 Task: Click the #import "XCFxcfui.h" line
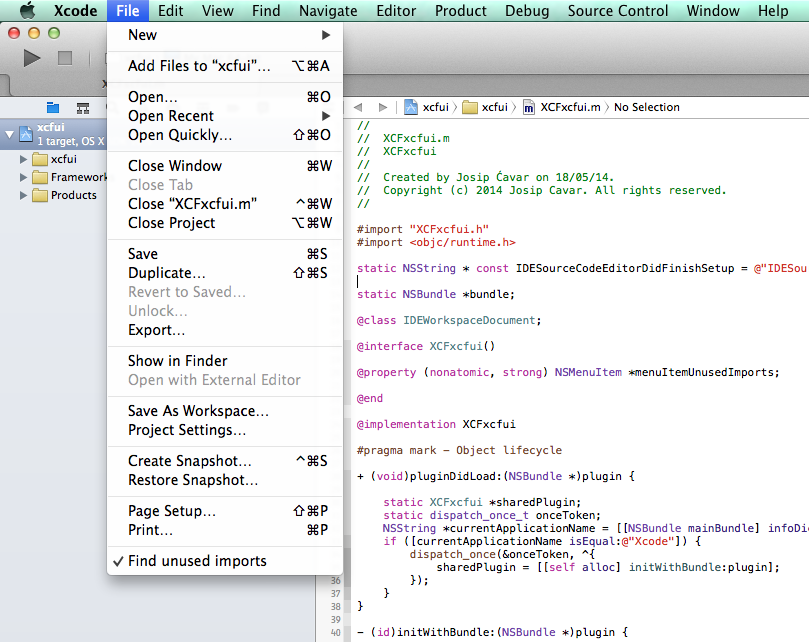(x=423, y=229)
